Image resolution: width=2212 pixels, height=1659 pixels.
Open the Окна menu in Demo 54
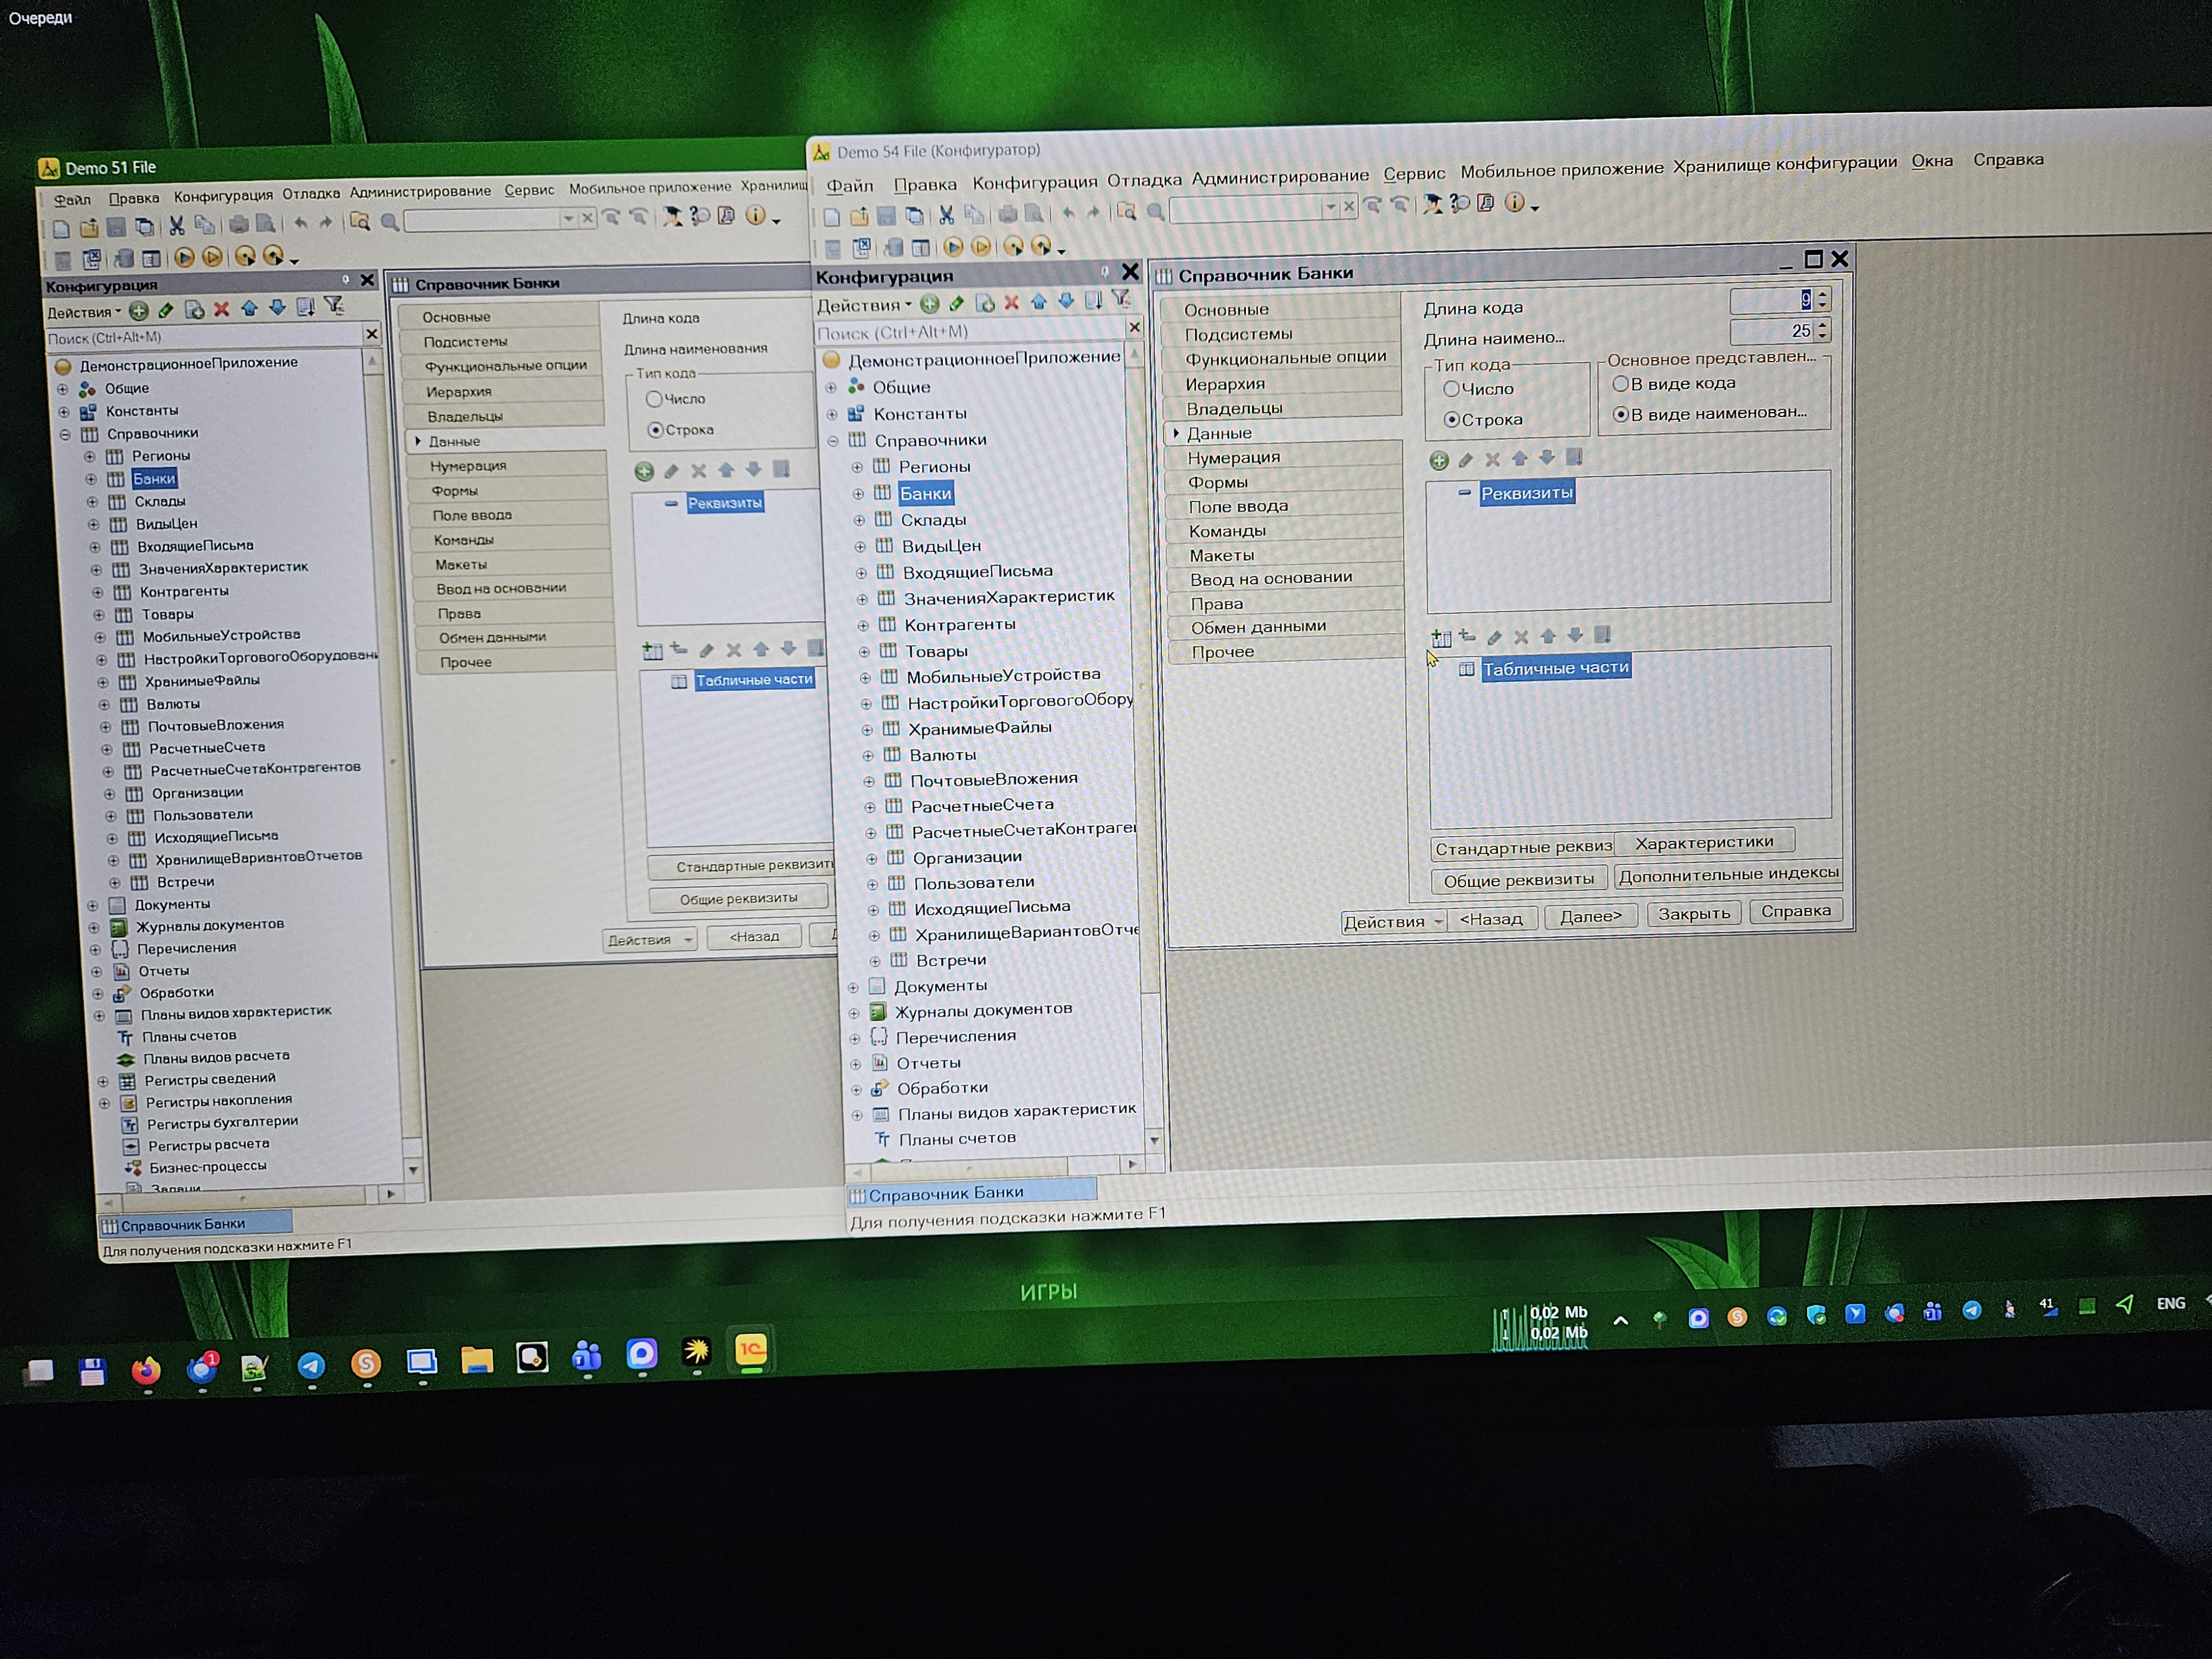1932,161
